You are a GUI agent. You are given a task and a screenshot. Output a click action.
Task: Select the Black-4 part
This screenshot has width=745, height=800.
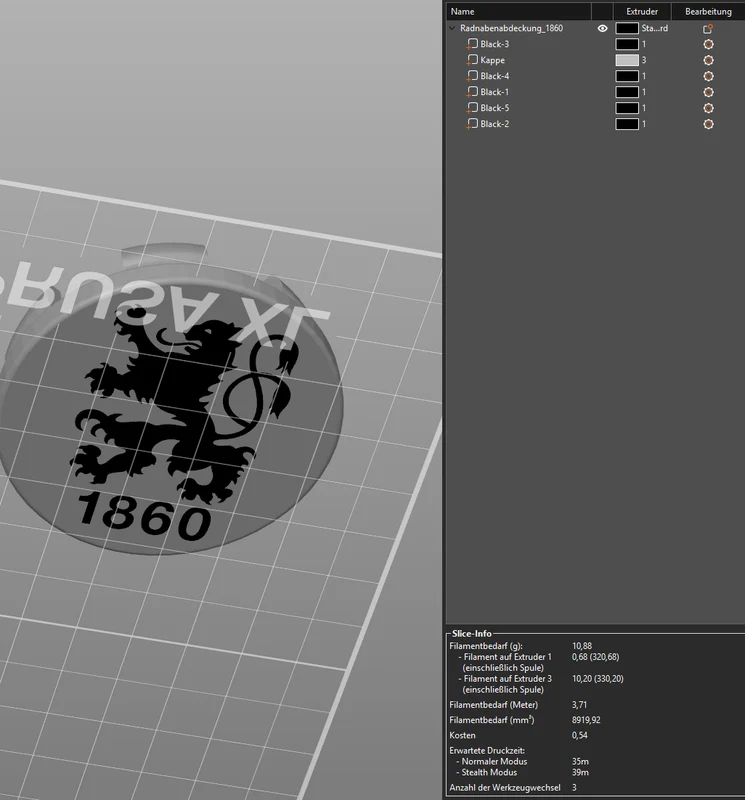coord(494,76)
